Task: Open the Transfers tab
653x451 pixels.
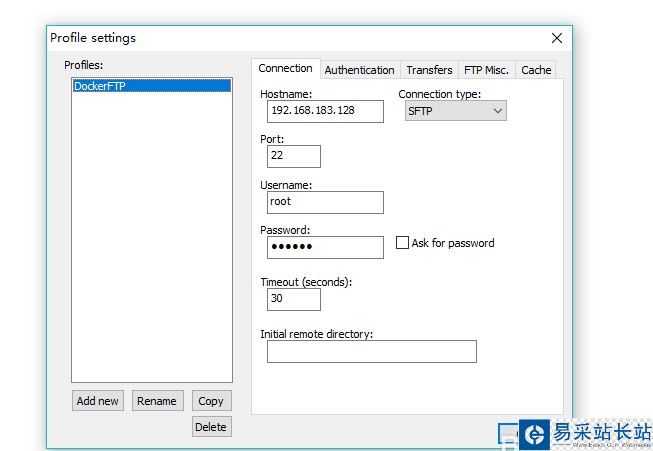Action: tap(429, 70)
